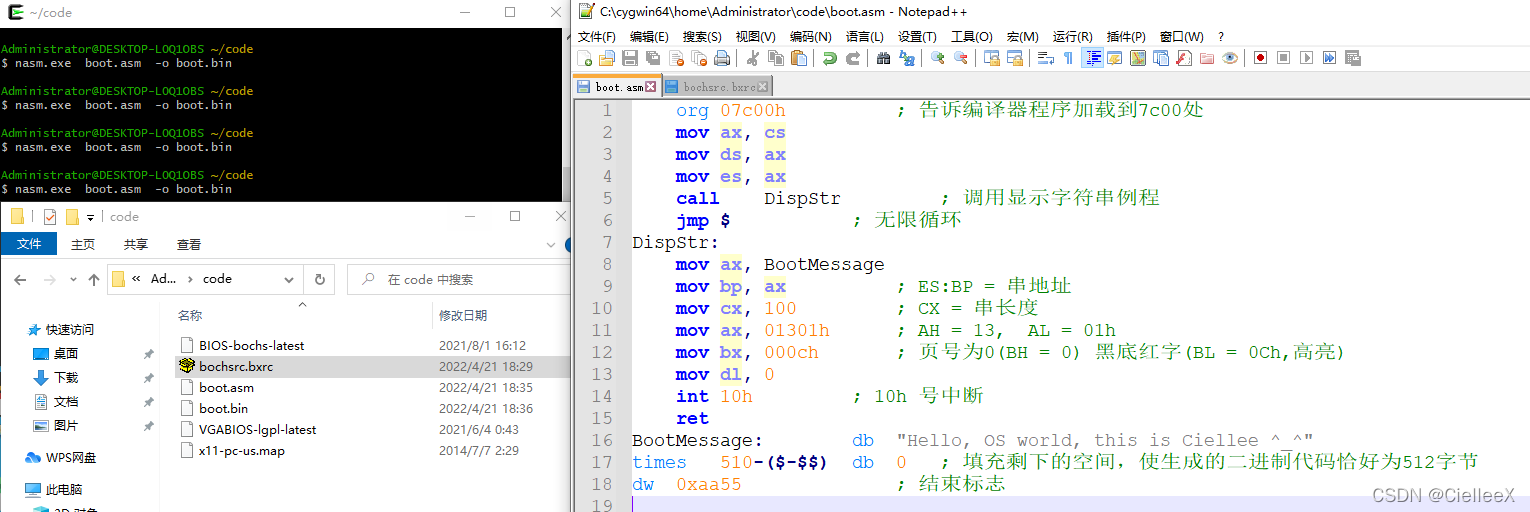Click the Stop Recording macro icon
The height and width of the screenshot is (512, 1530).
[x=1283, y=58]
